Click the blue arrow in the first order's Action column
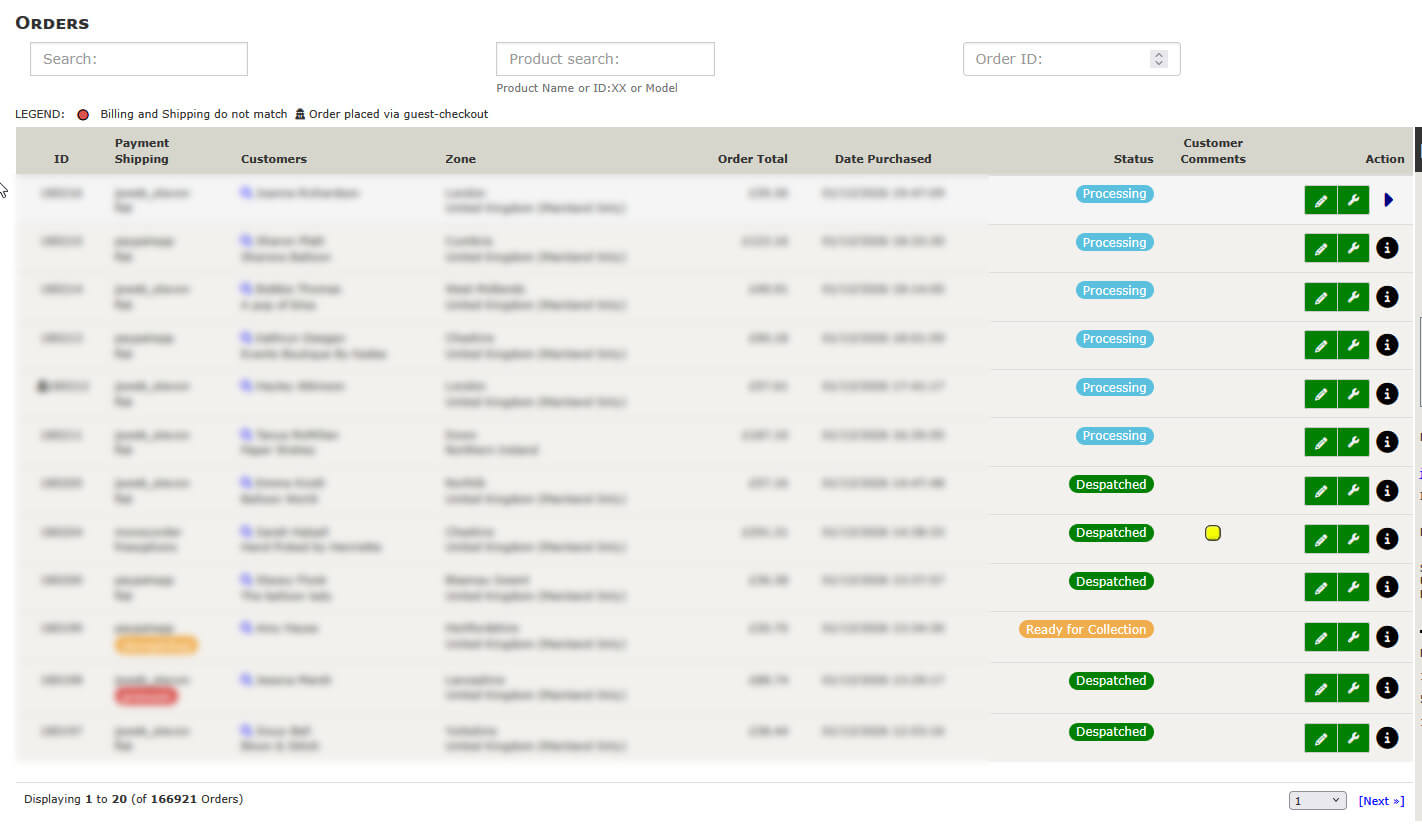The height and width of the screenshot is (839, 1422). pos(1388,199)
